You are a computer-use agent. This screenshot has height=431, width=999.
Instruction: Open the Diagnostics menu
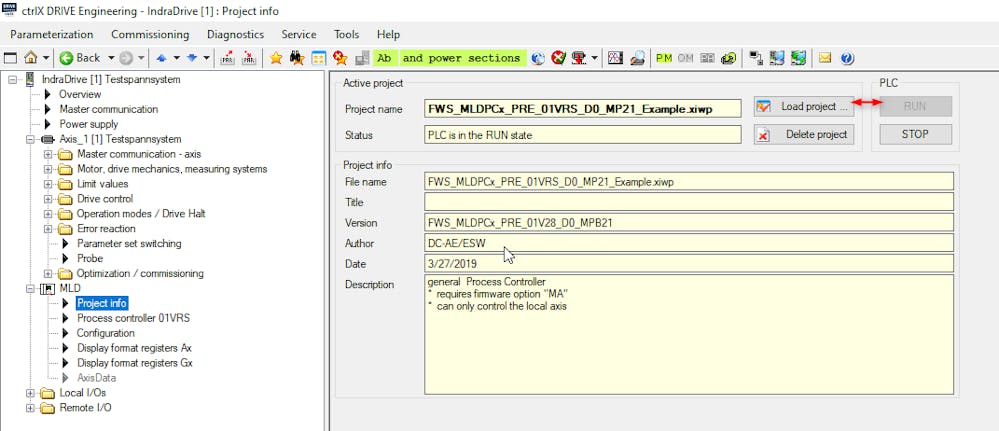click(x=235, y=34)
